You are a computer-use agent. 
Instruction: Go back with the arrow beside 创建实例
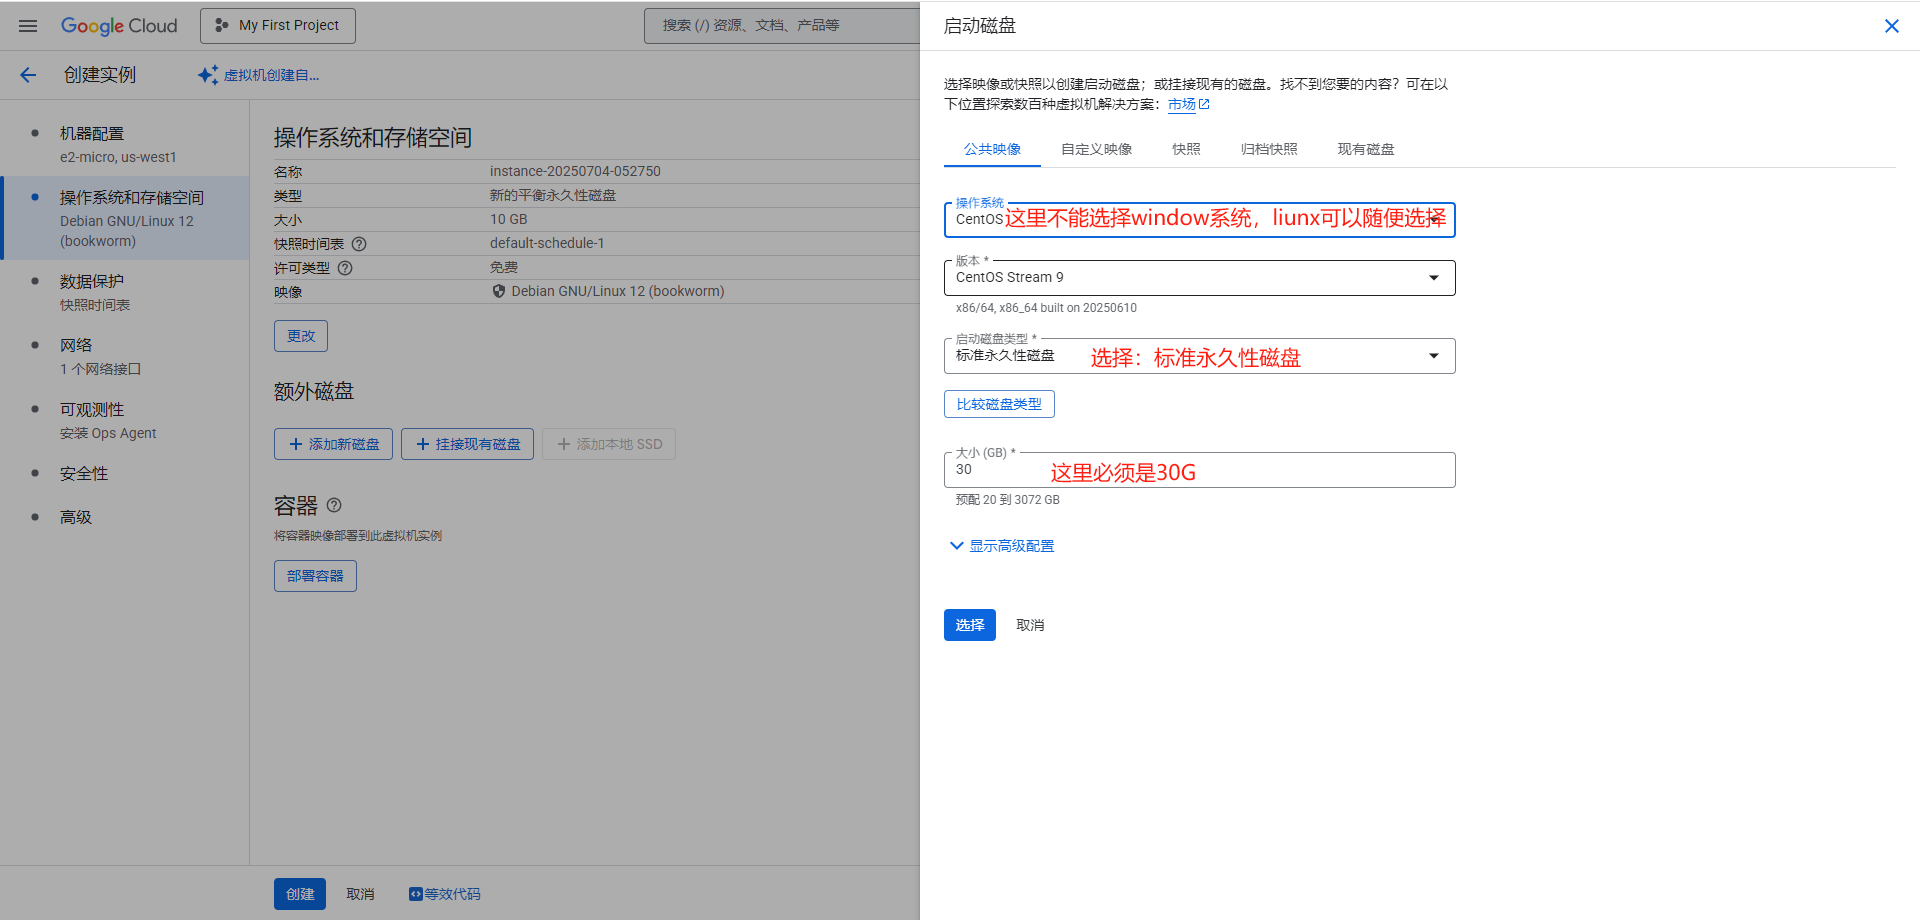pos(28,75)
